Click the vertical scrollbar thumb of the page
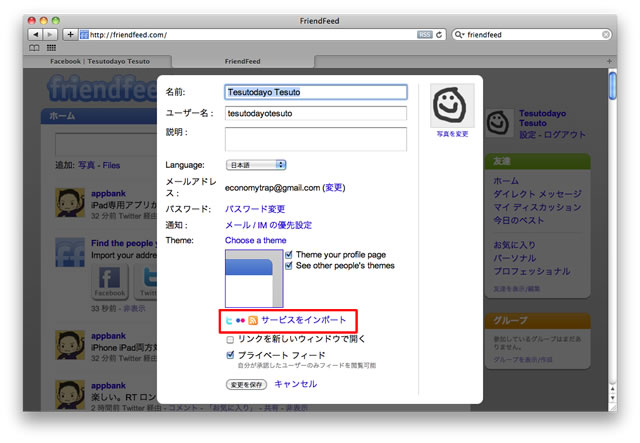 coord(612,85)
